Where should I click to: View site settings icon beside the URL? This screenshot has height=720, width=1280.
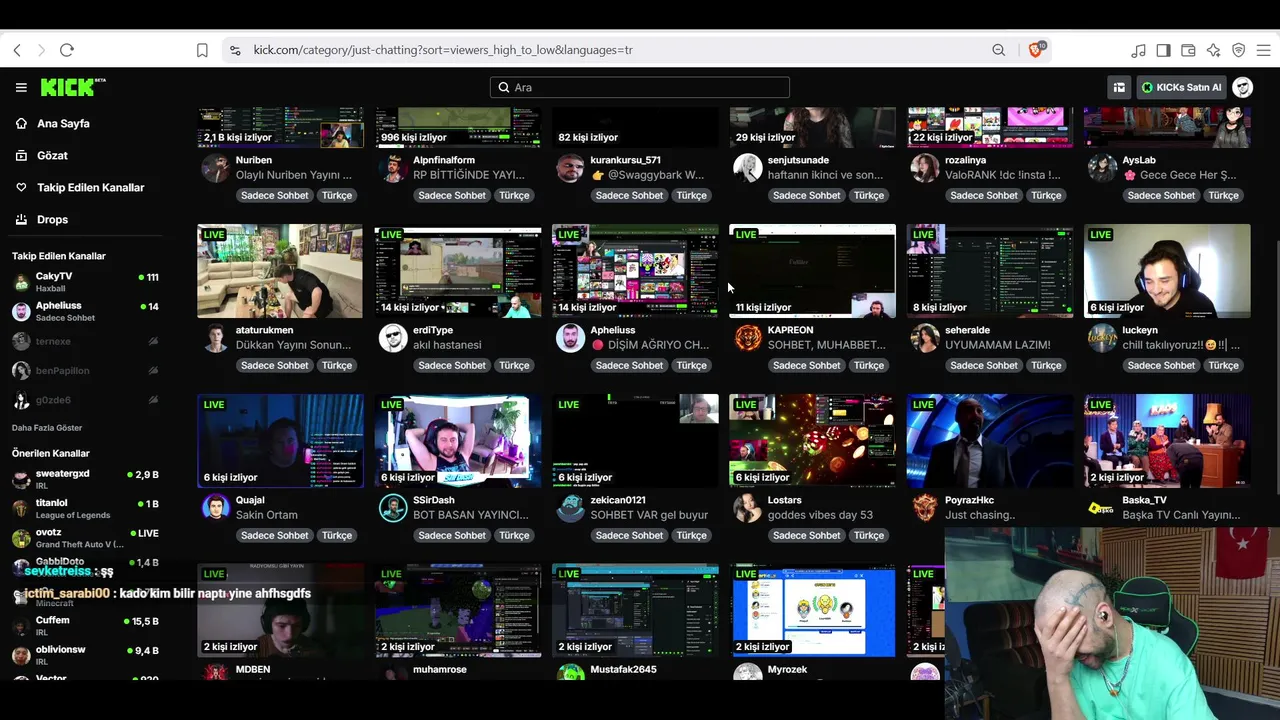[235, 50]
